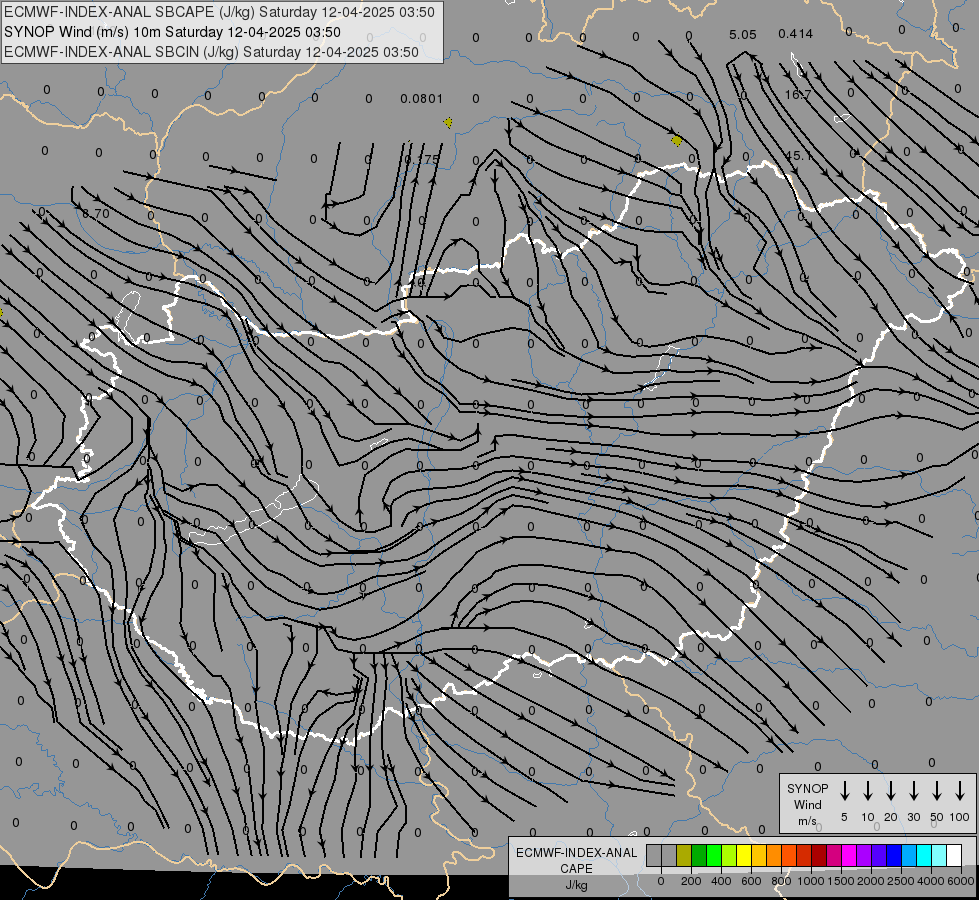
Task: Click the yellow marker left of the 45.1 value
Action: coord(677,141)
